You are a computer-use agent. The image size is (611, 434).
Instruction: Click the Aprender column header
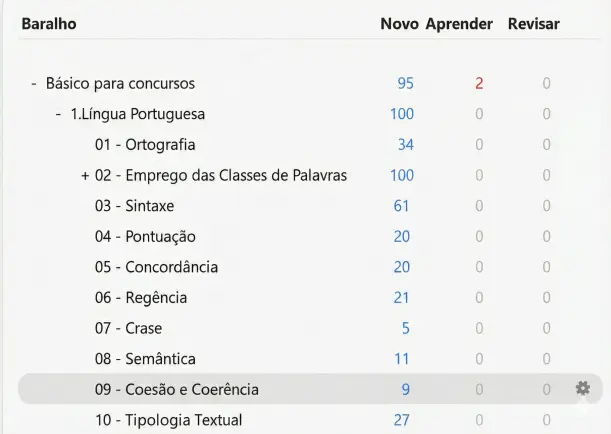coord(459,24)
